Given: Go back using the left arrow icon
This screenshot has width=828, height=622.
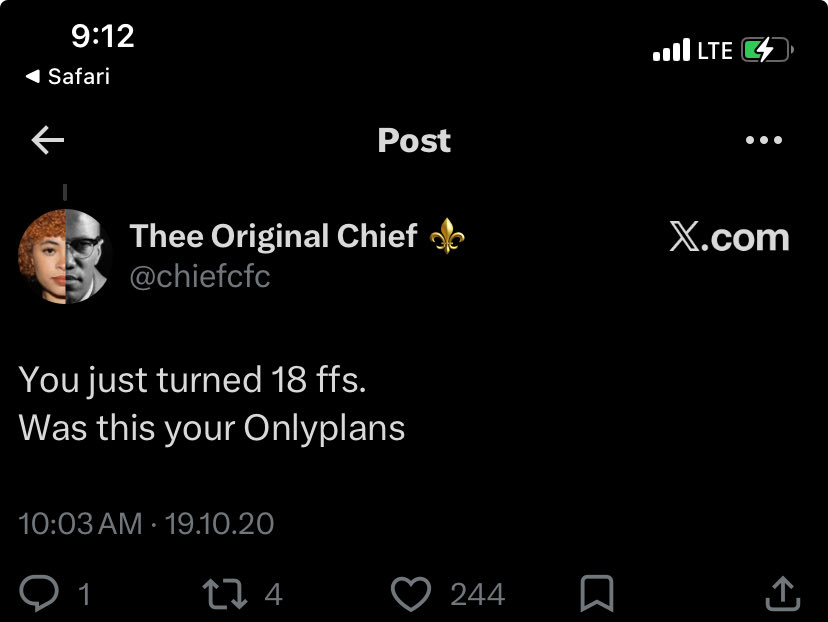Looking at the screenshot, I should pyautogui.click(x=48, y=140).
